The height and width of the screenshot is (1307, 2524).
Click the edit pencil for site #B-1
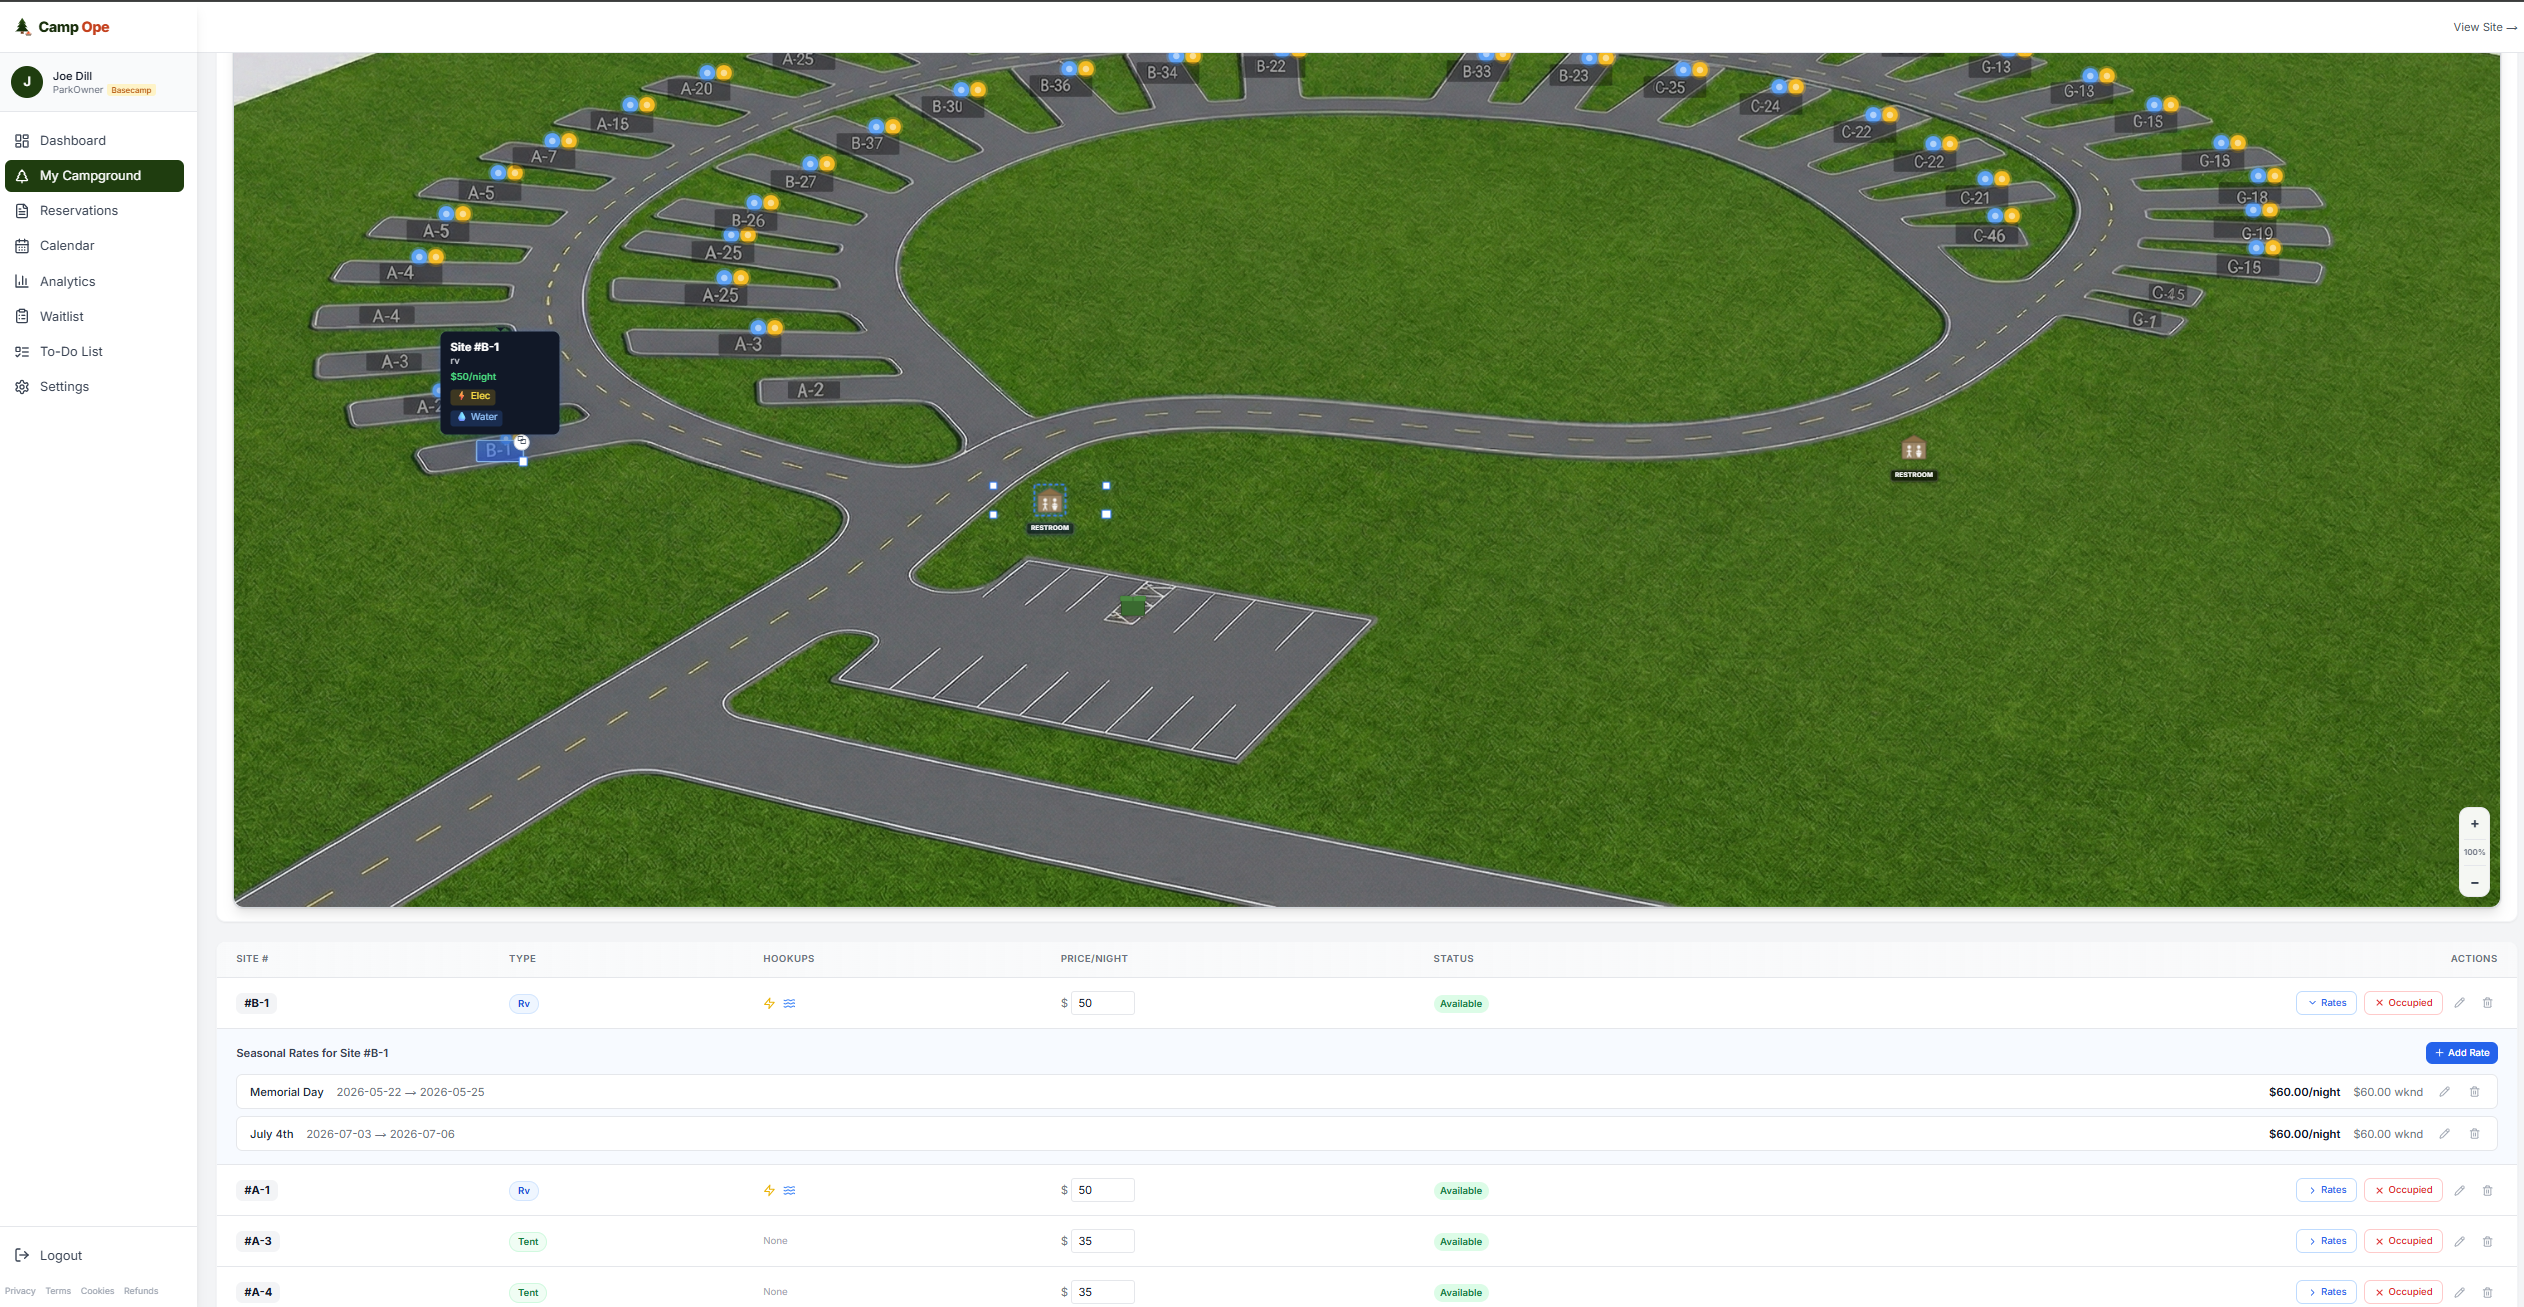2459,1003
